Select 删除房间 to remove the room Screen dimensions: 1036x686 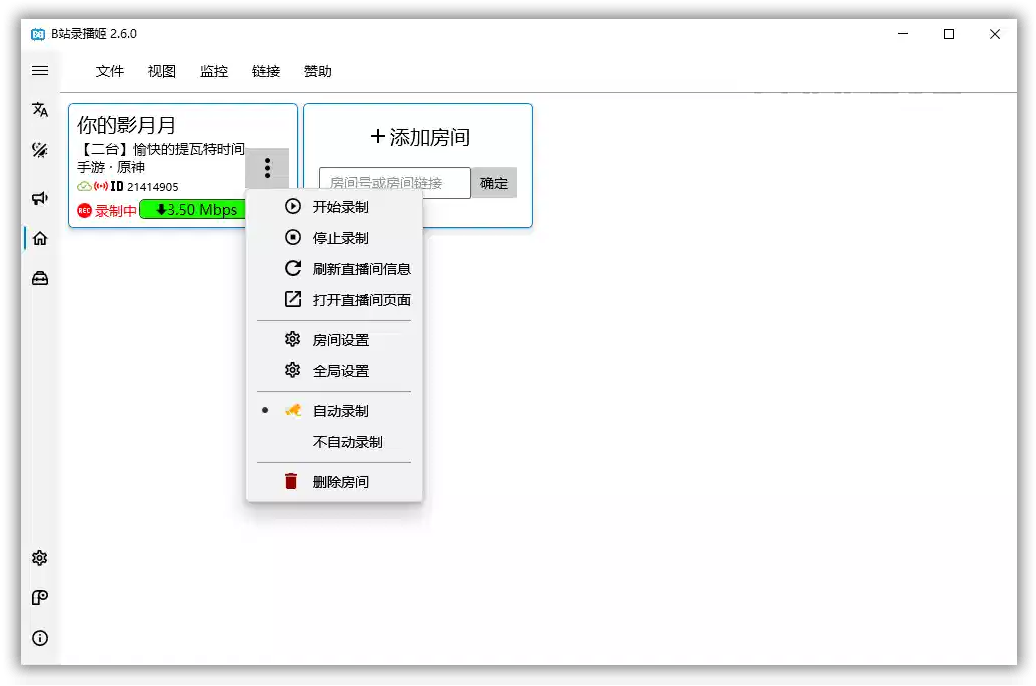340,481
